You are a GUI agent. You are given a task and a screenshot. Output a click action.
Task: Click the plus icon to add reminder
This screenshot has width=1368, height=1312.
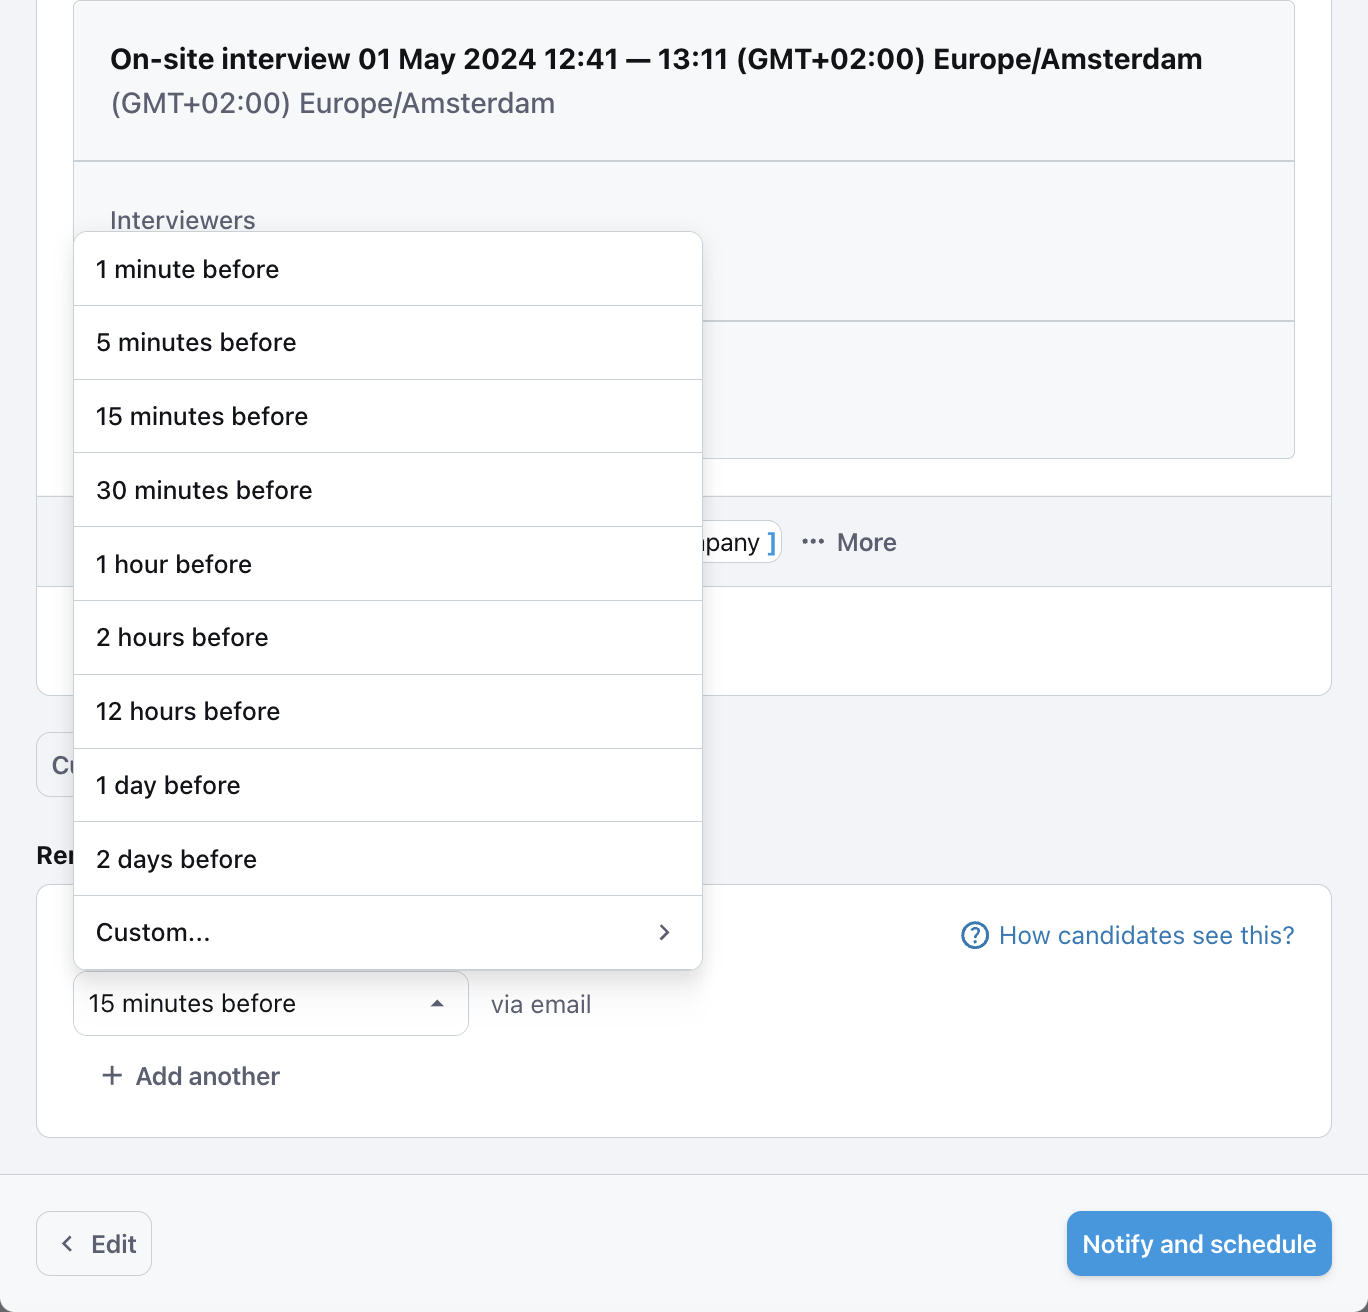tap(112, 1076)
